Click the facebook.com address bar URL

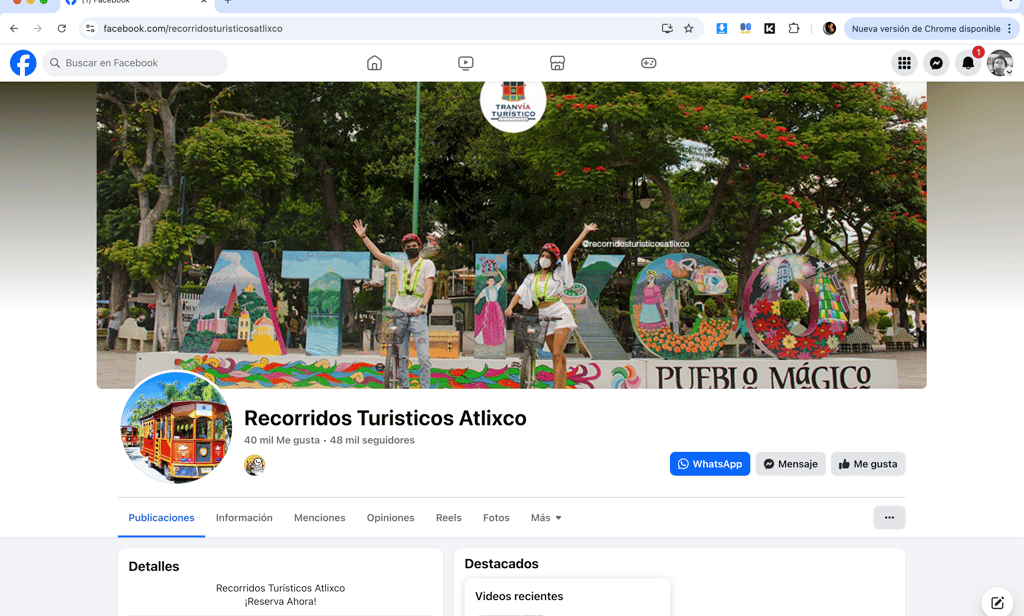tap(193, 28)
